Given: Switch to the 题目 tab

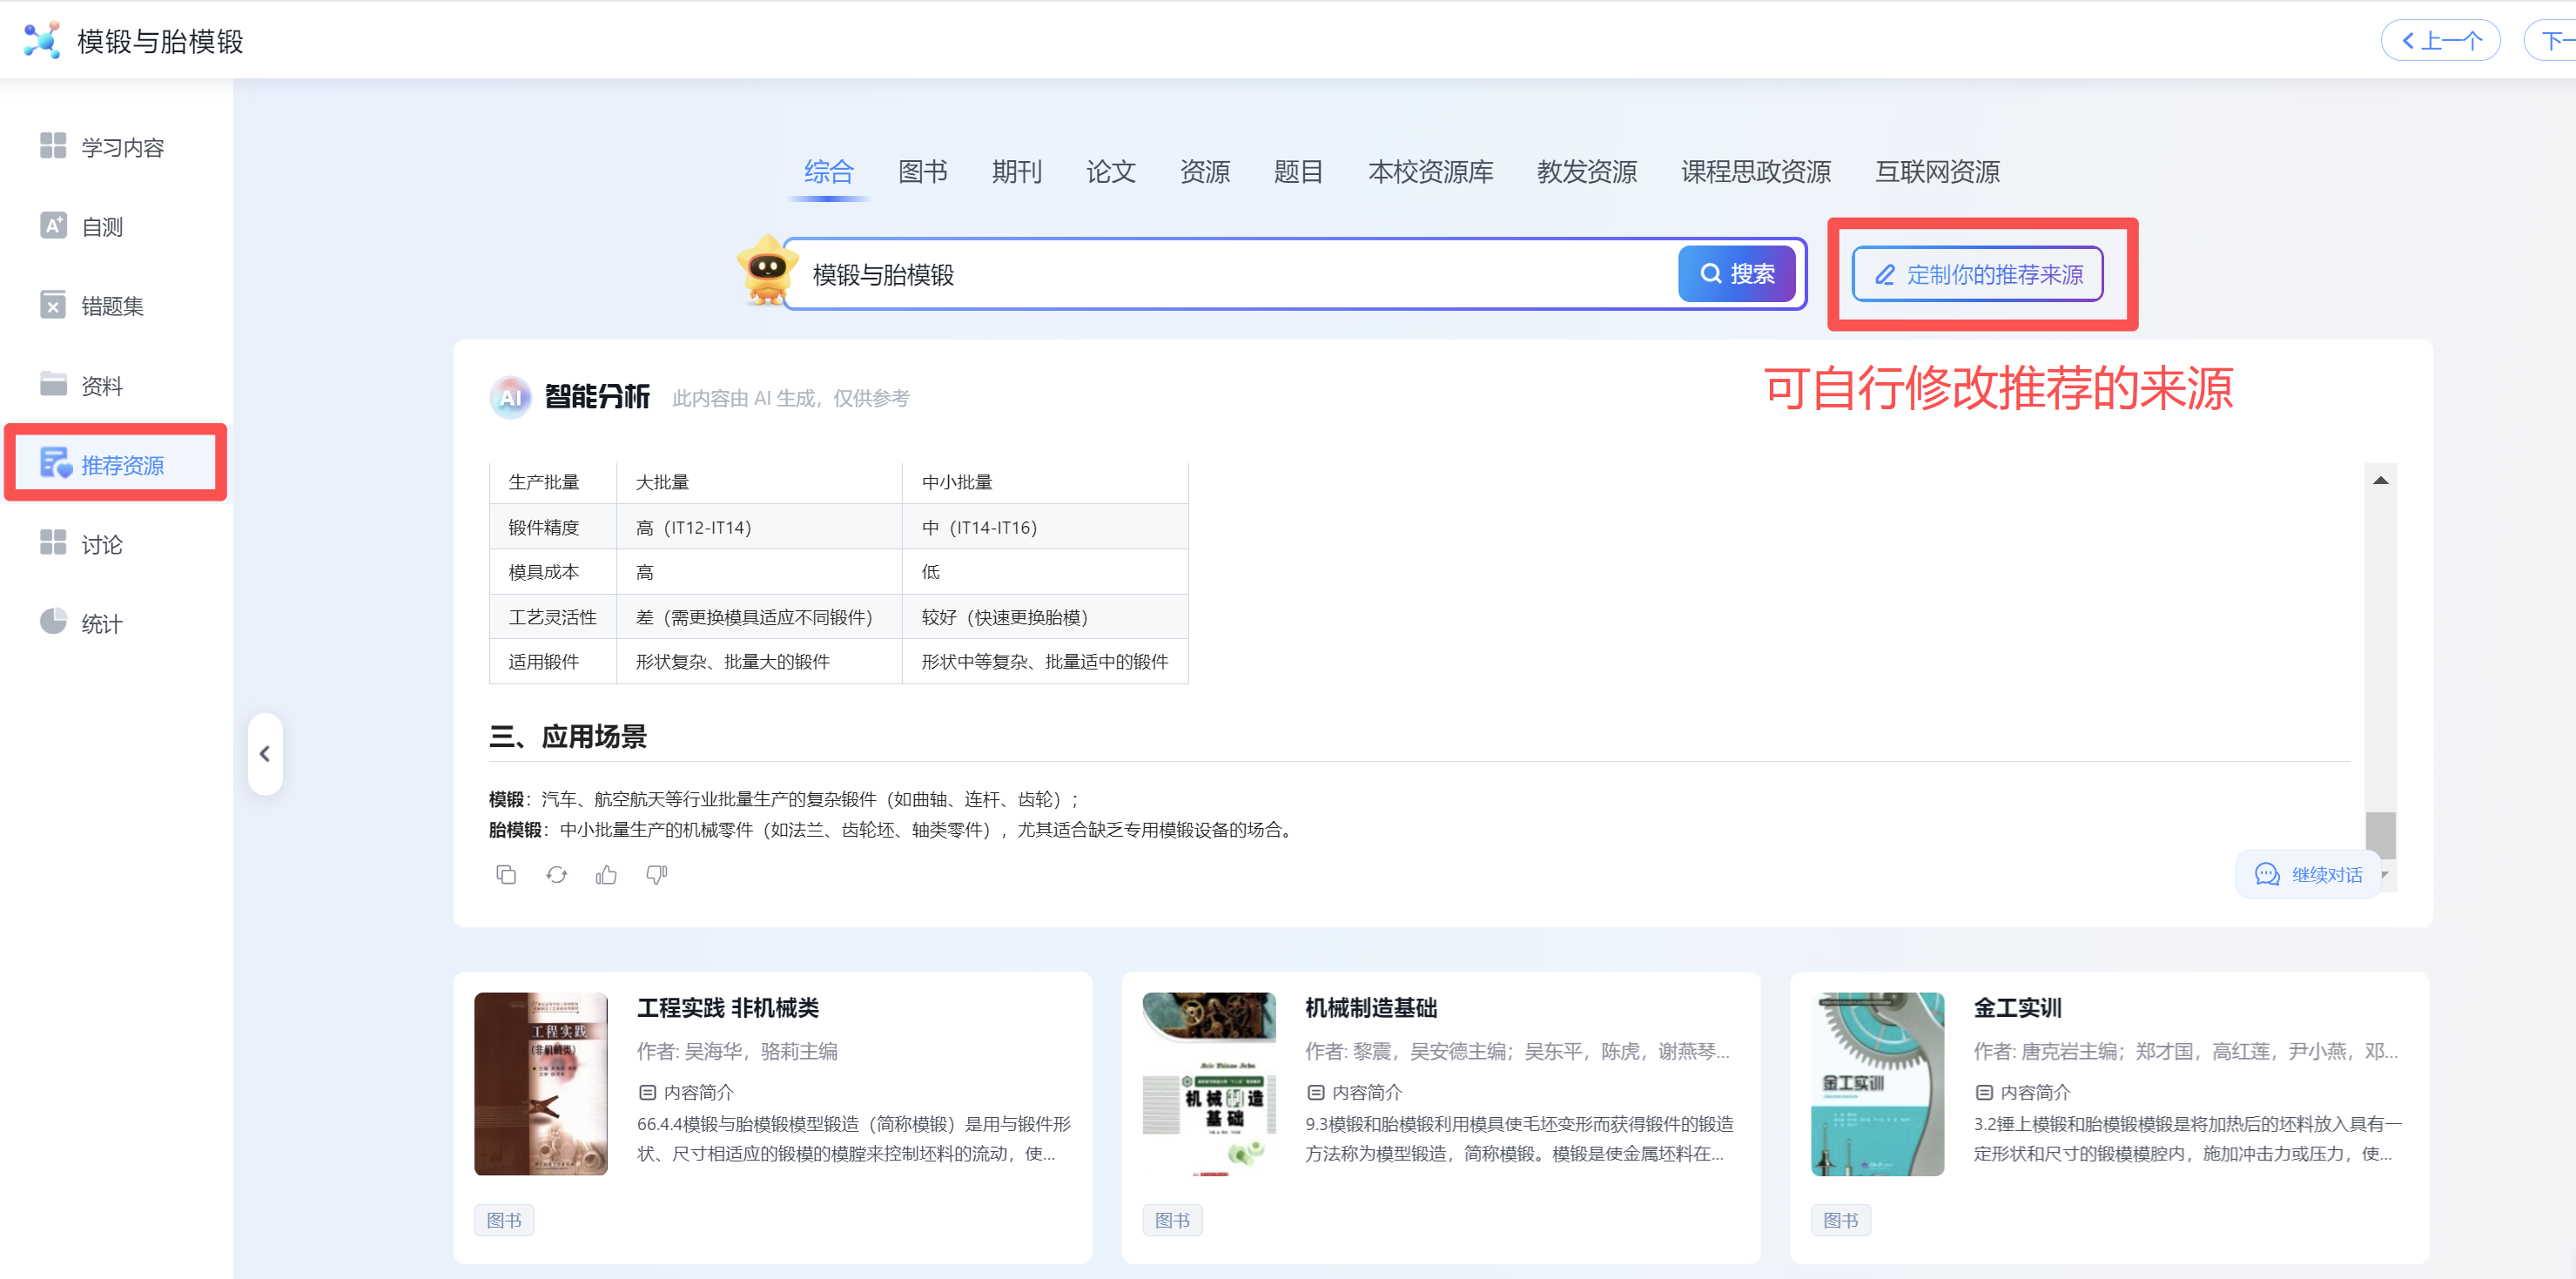Looking at the screenshot, I should pyautogui.click(x=1299, y=172).
